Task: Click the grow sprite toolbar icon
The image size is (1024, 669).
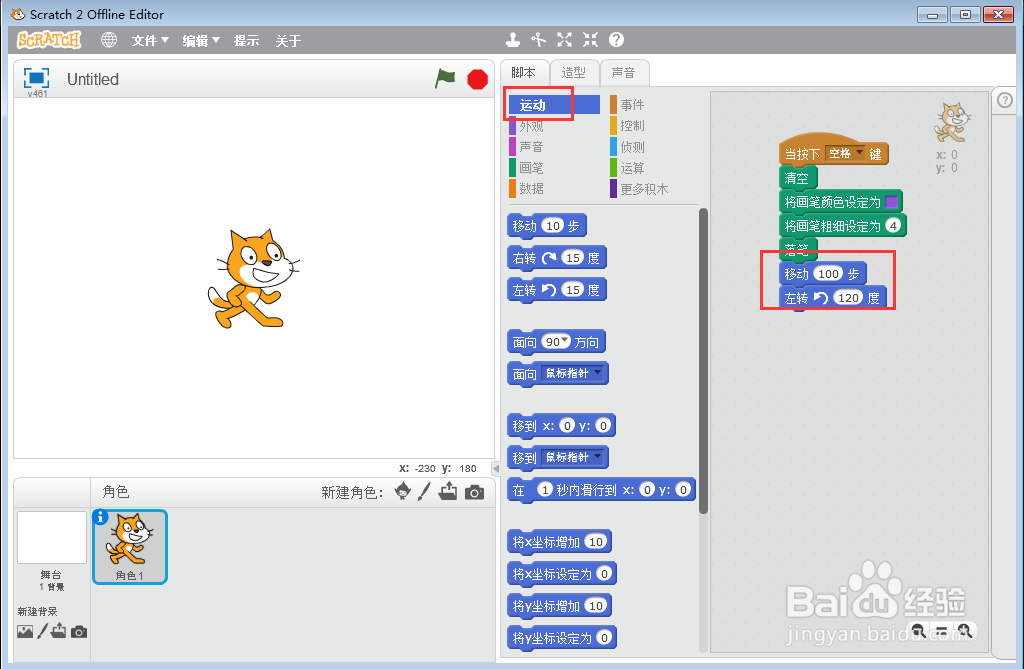Action: point(564,40)
